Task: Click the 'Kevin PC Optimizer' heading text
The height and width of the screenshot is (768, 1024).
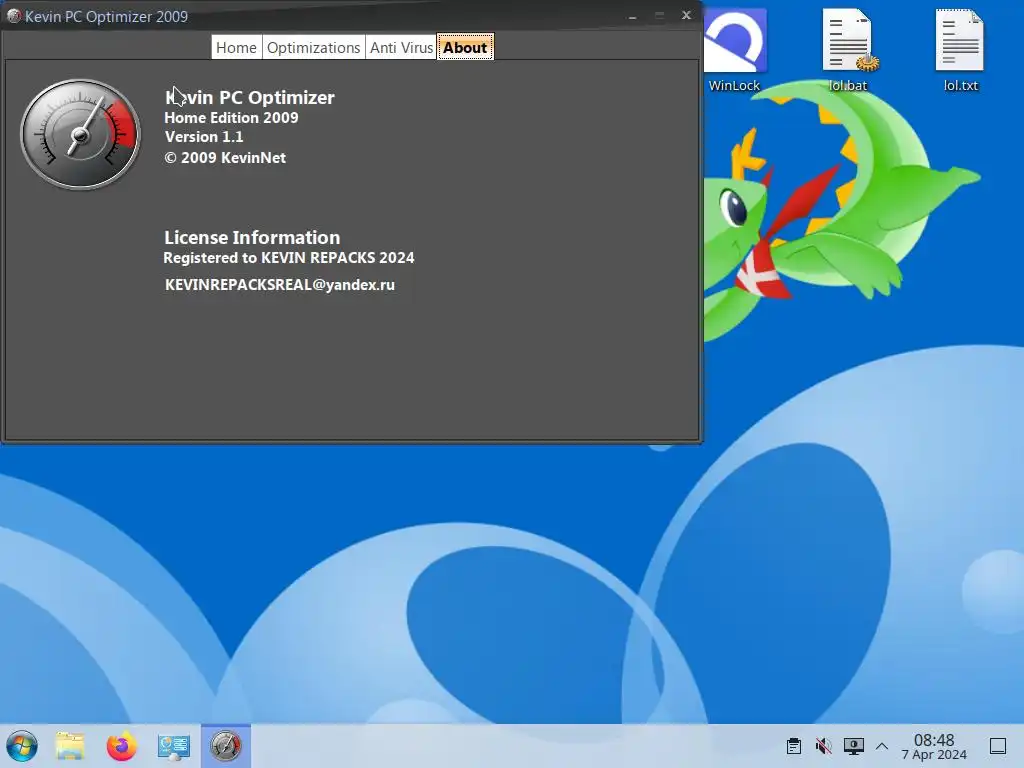Action: click(x=249, y=97)
